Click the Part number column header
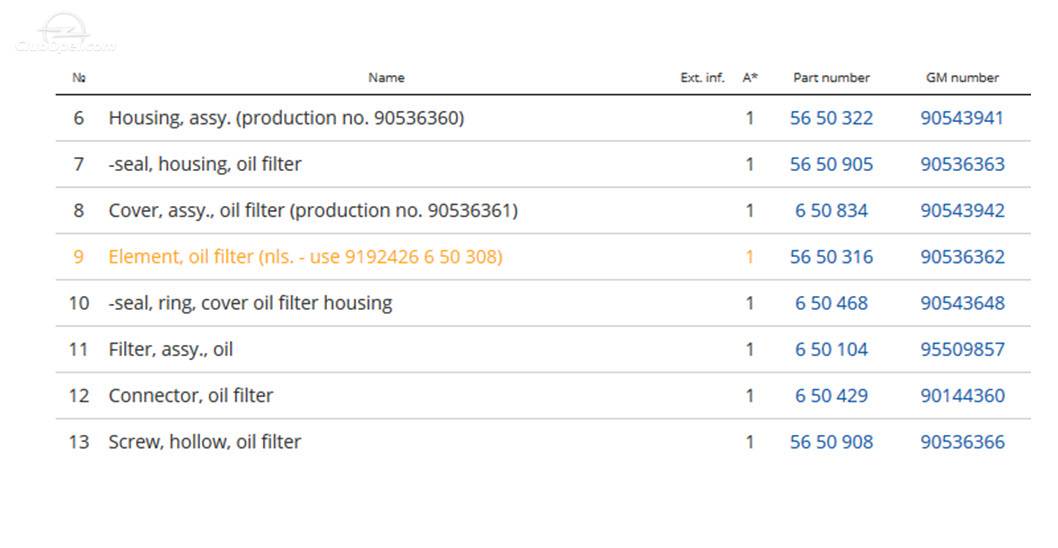 click(831, 78)
